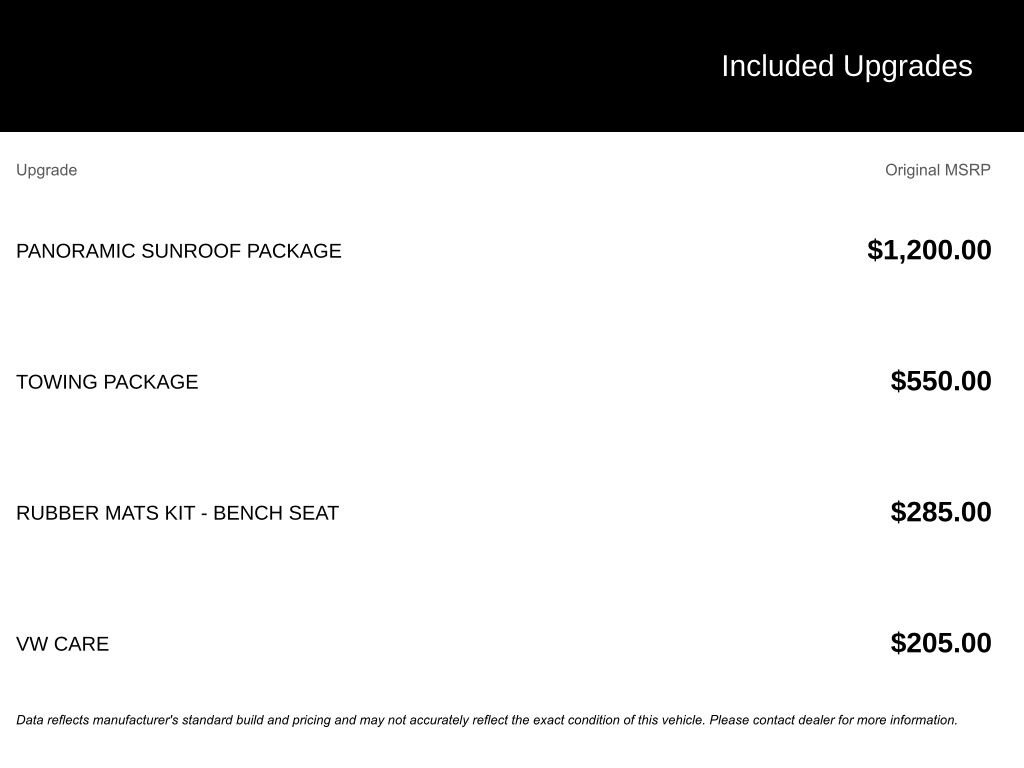Image resolution: width=1024 pixels, height=768 pixels.
Task: Click the word "TOWING"
Action: 56,382
